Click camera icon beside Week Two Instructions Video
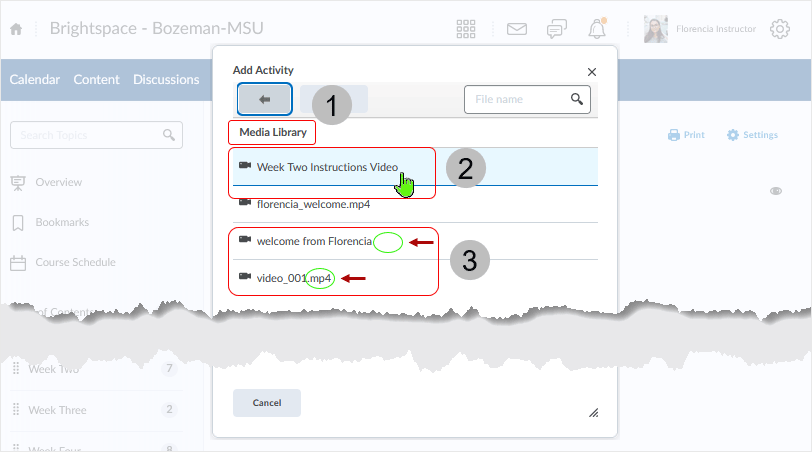This screenshot has height=452, width=812. point(245,165)
